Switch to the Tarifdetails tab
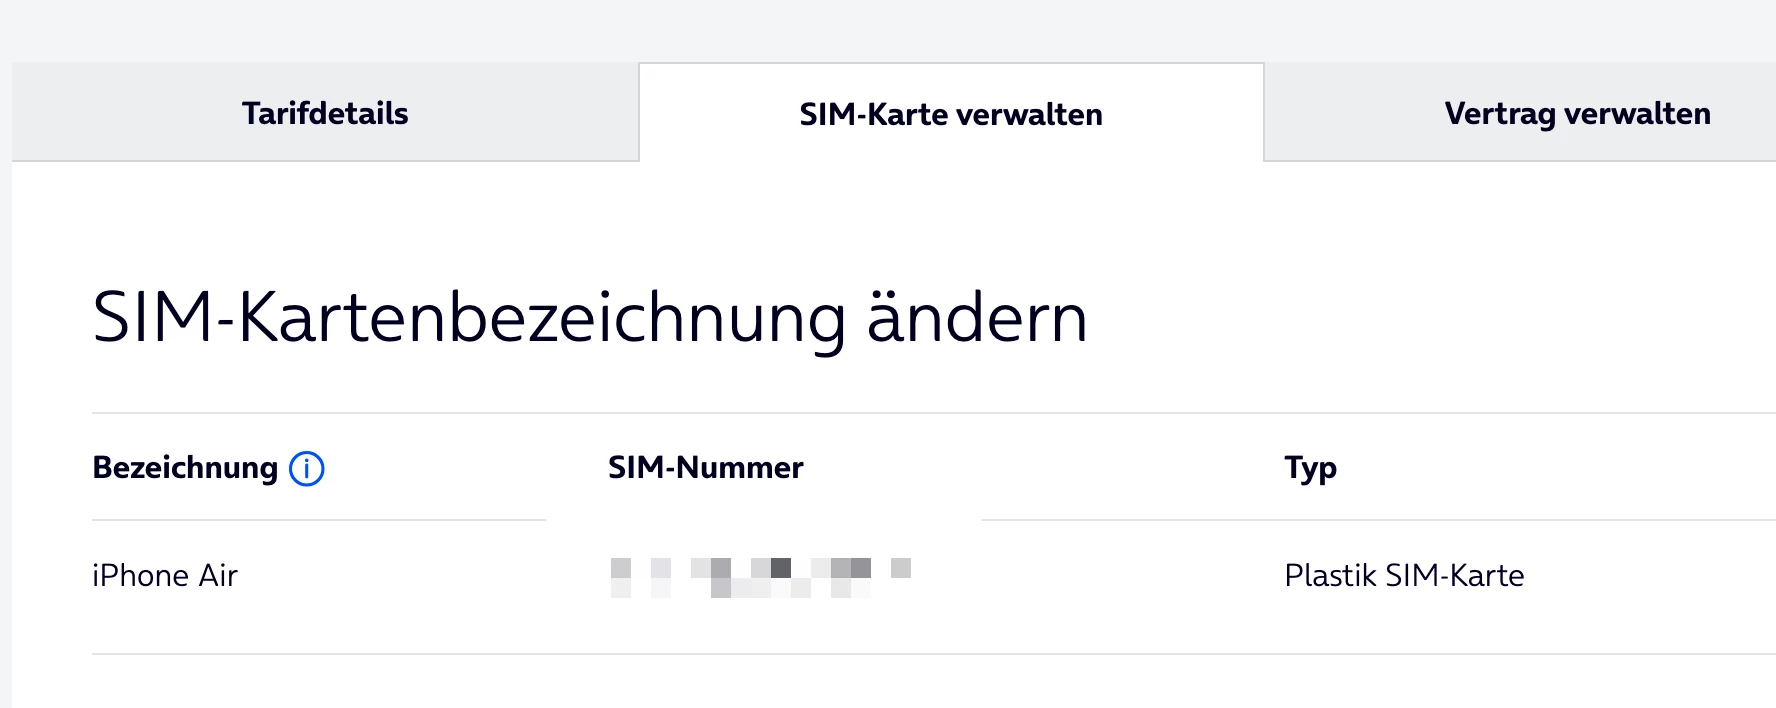Image resolution: width=1776 pixels, height=708 pixels. coord(325,113)
